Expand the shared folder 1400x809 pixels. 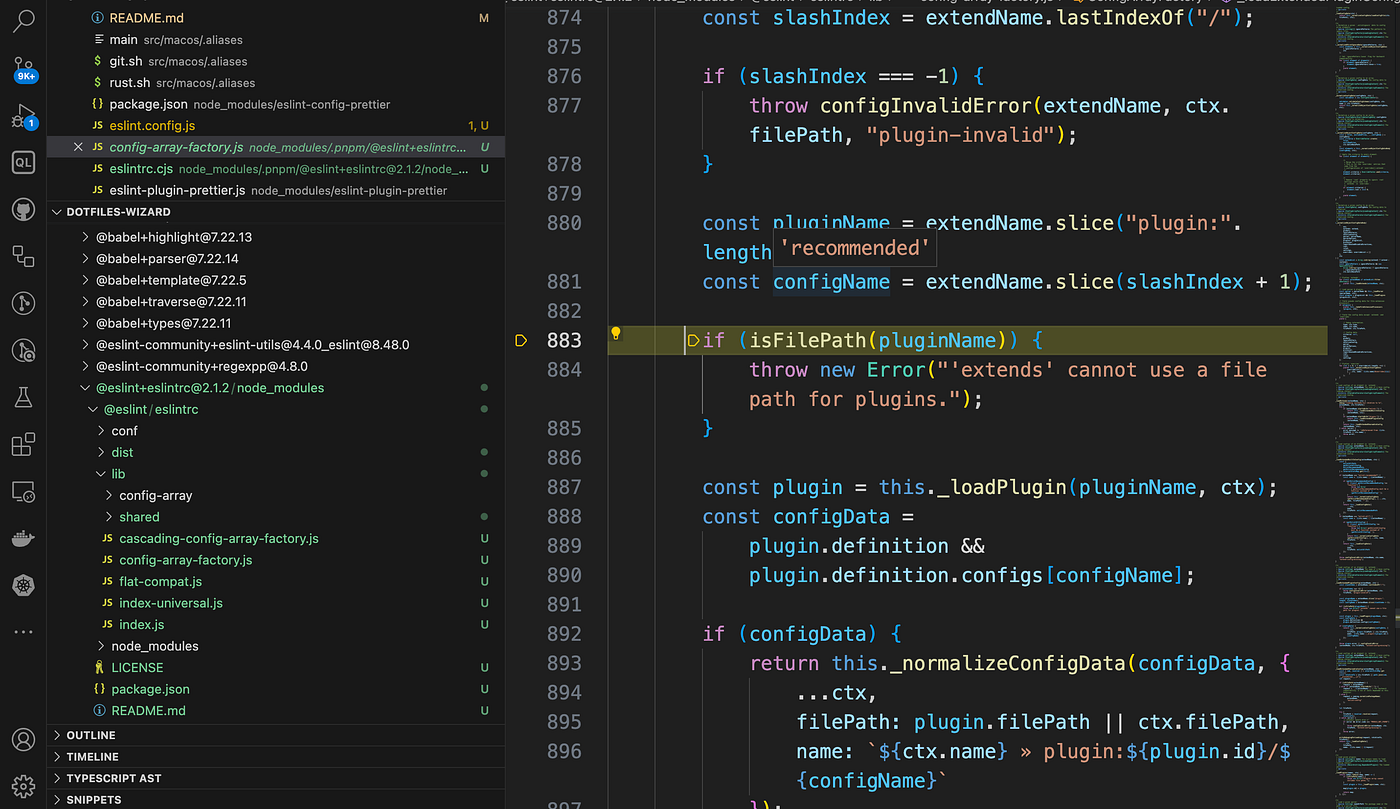coord(139,517)
